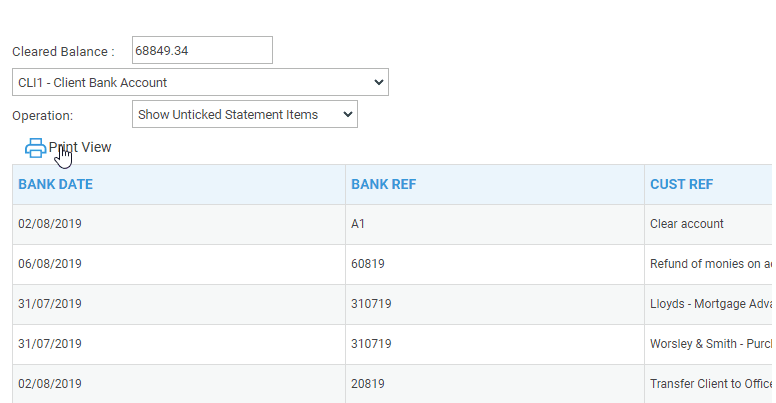Click the Cleared Balance input field
This screenshot has width=776, height=403.
(x=202, y=50)
